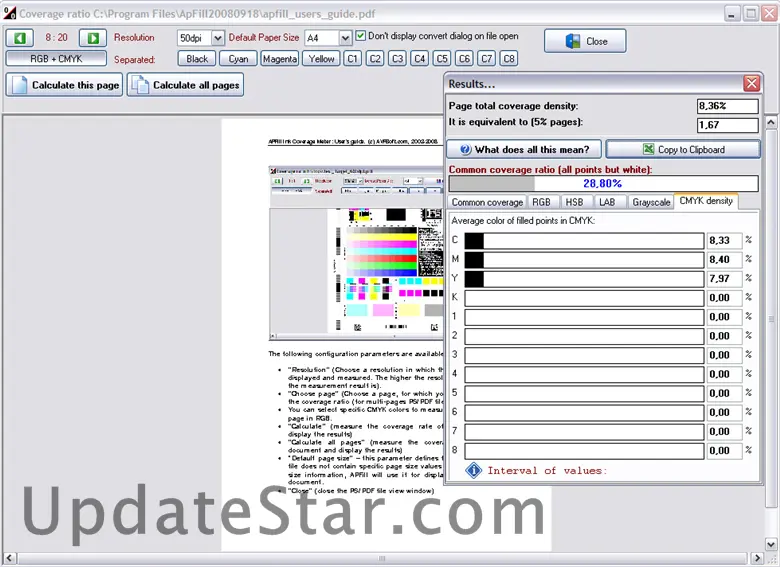Image resolution: width=780 pixels, height=567 pixels.
Task: Select the Cyan separation
Action: 238,59
